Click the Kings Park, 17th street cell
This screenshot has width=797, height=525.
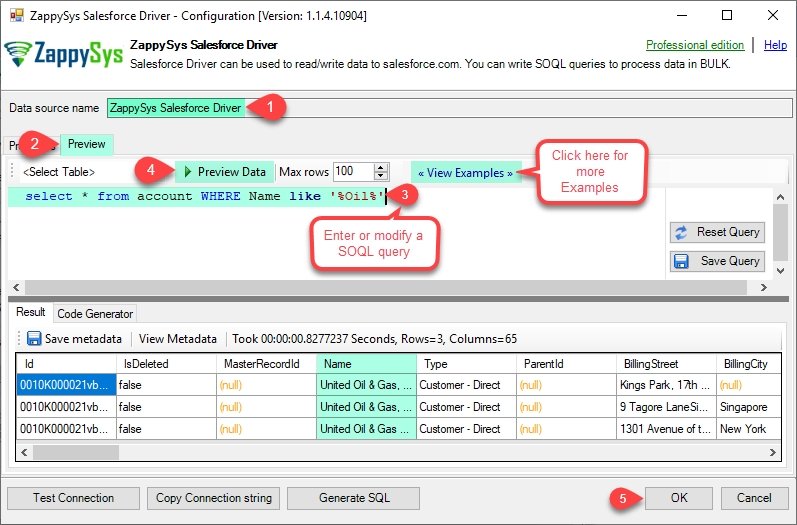point(666,385)
